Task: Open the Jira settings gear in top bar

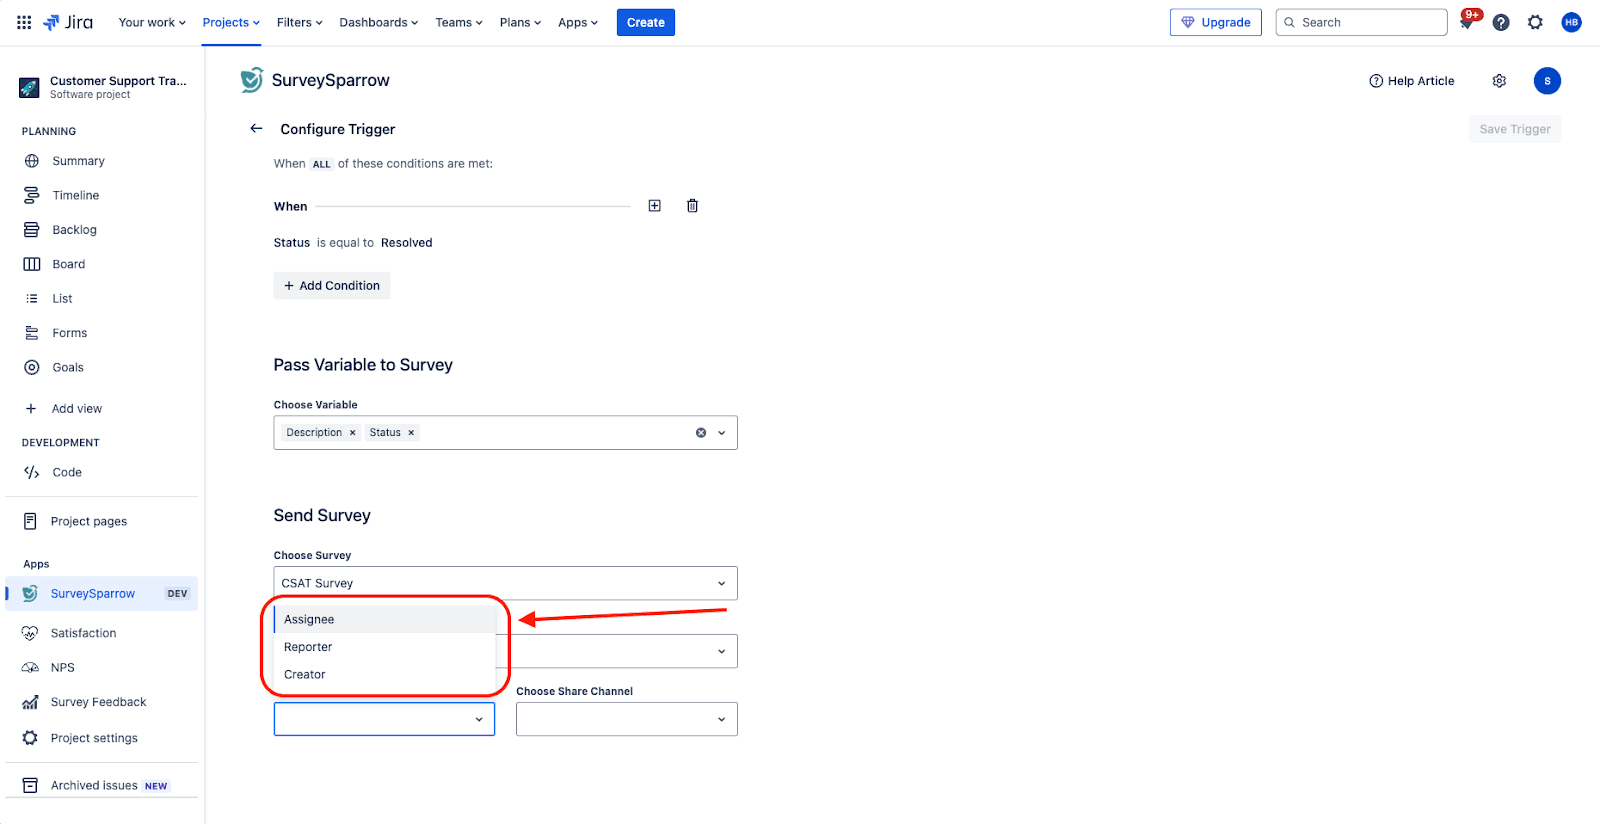Action: pyautogui.click(x=1535, y=22)
